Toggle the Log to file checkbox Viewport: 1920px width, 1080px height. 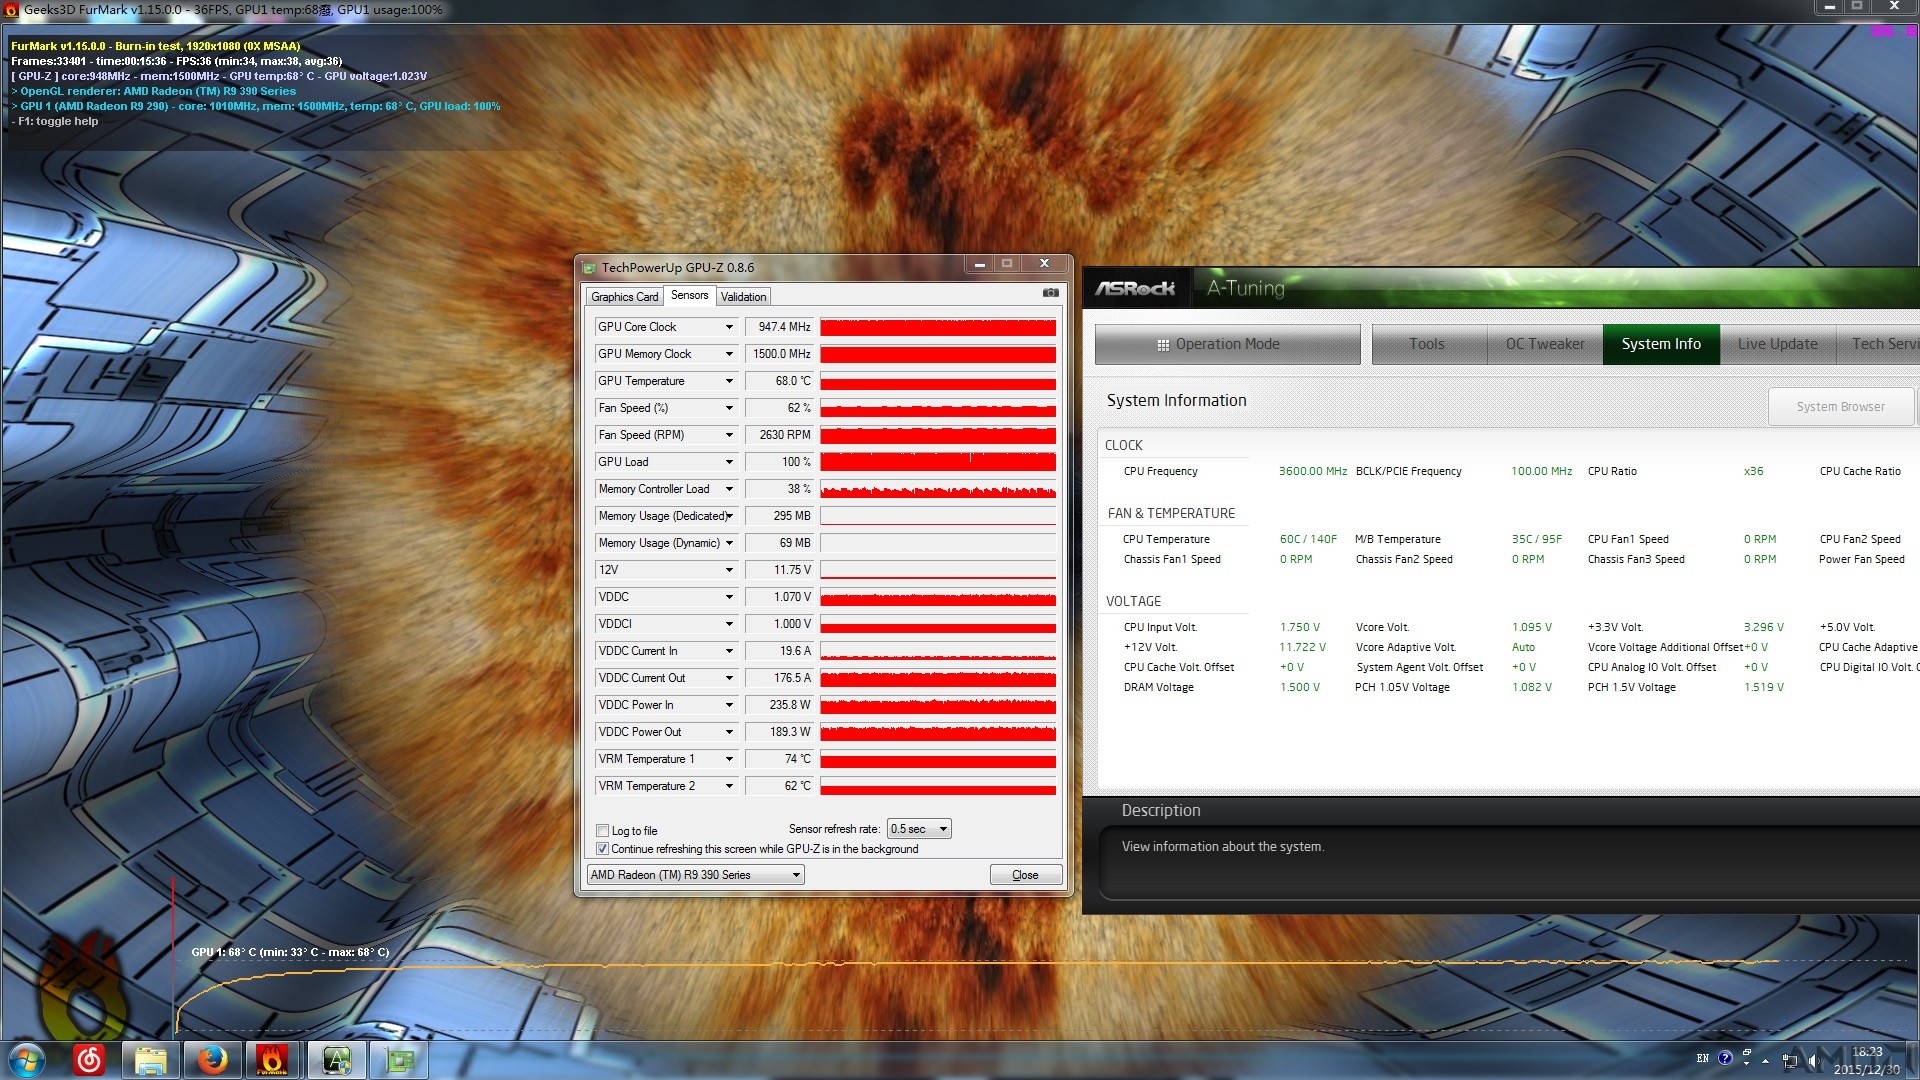pyautogui.click(x=602, y=830)
